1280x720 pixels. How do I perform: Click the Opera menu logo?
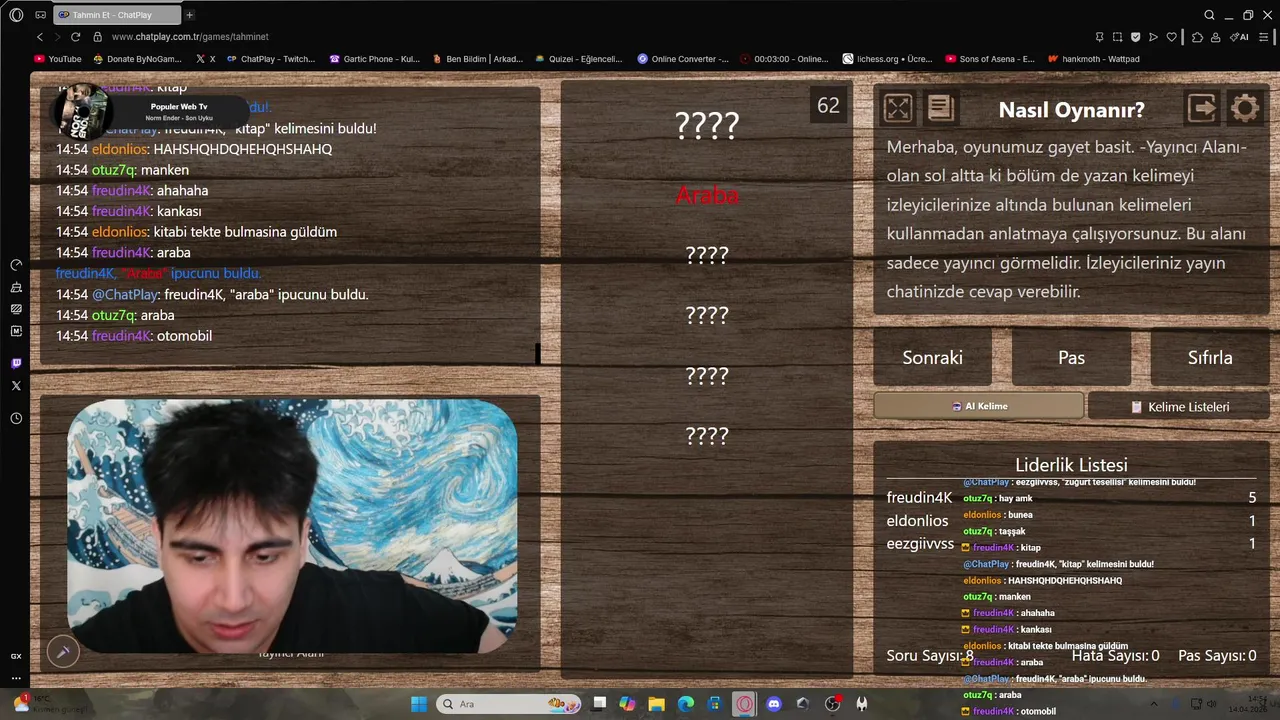point(16,15)
